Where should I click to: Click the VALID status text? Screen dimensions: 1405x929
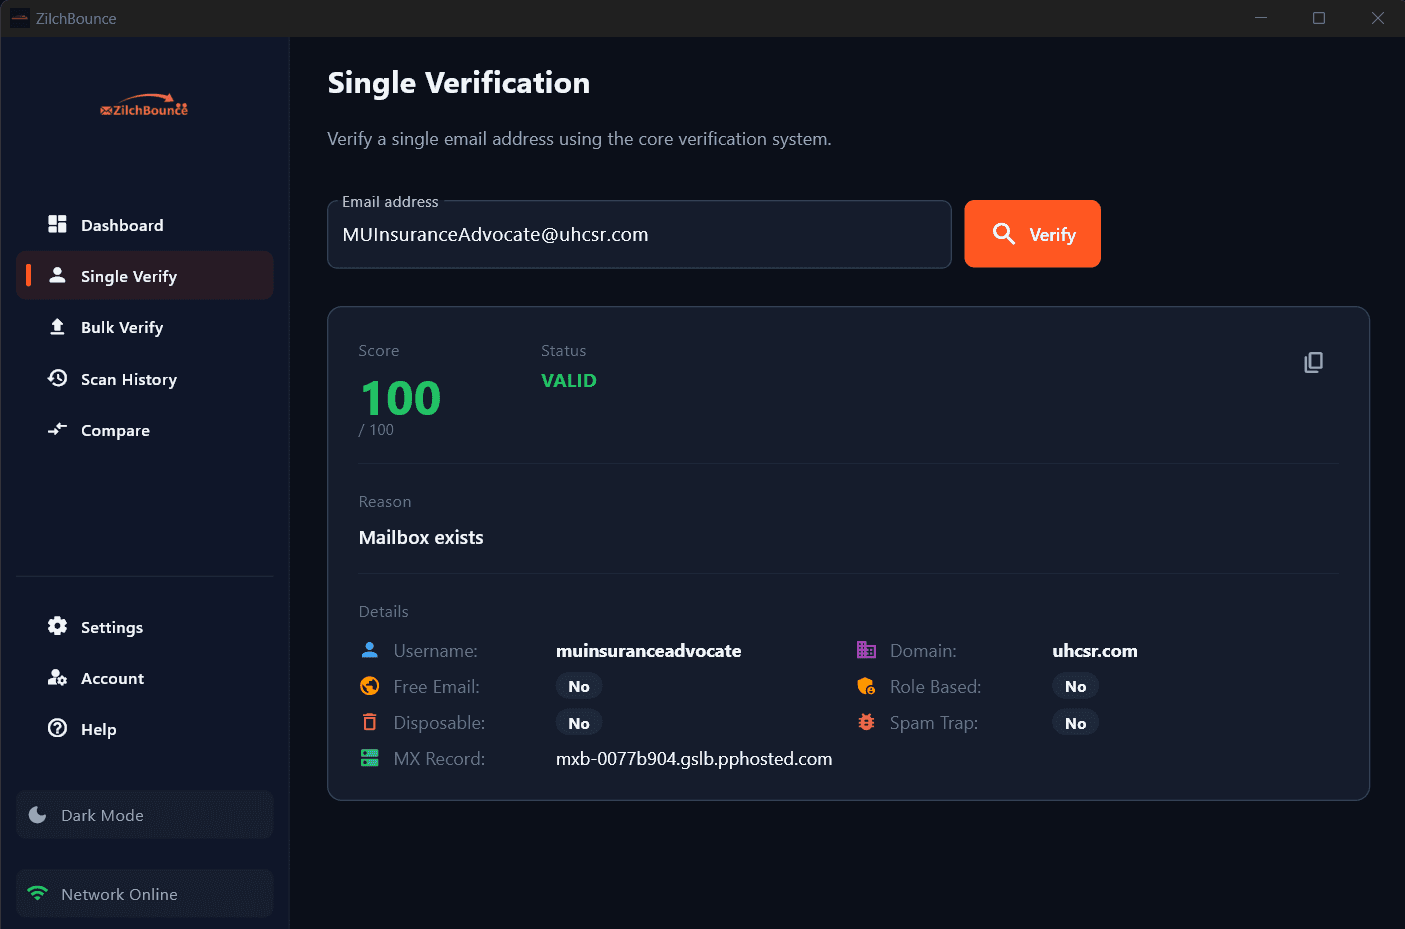pyautogui.click(x=569, y=381)
